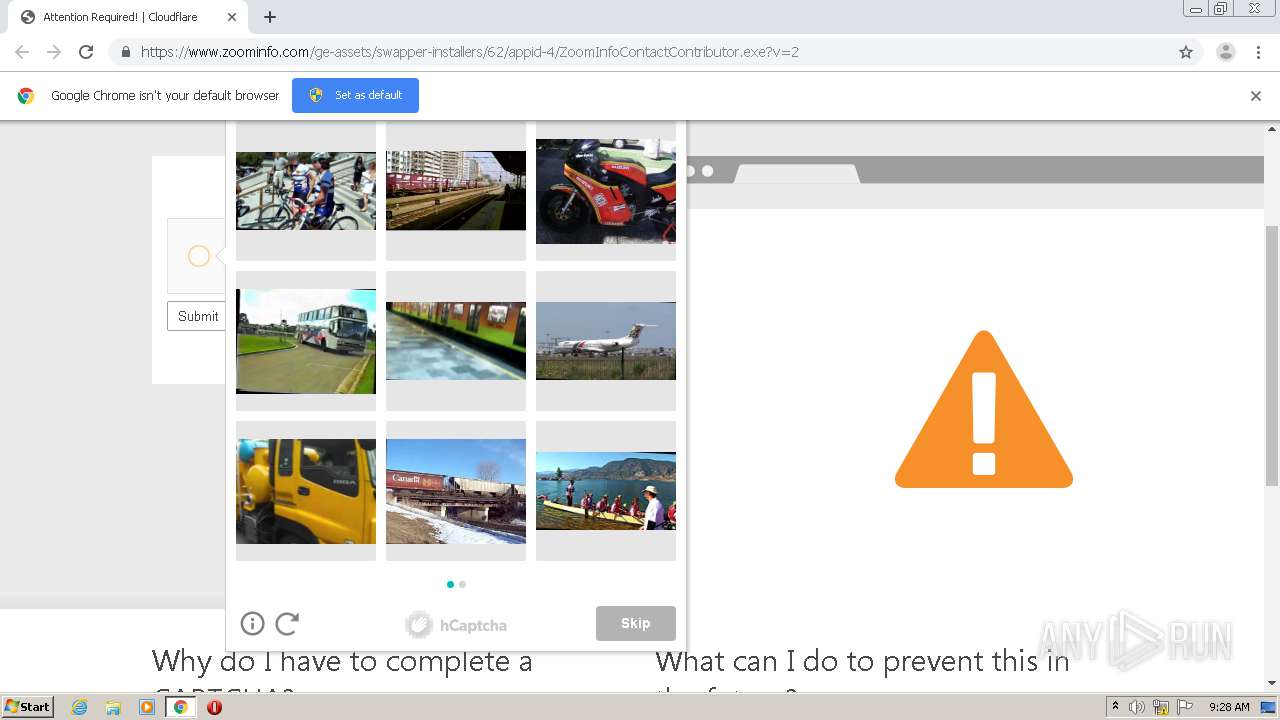This screenshot has width=1280, height=720.
Task: Click the network tray icon
Action: [1161, 707]
